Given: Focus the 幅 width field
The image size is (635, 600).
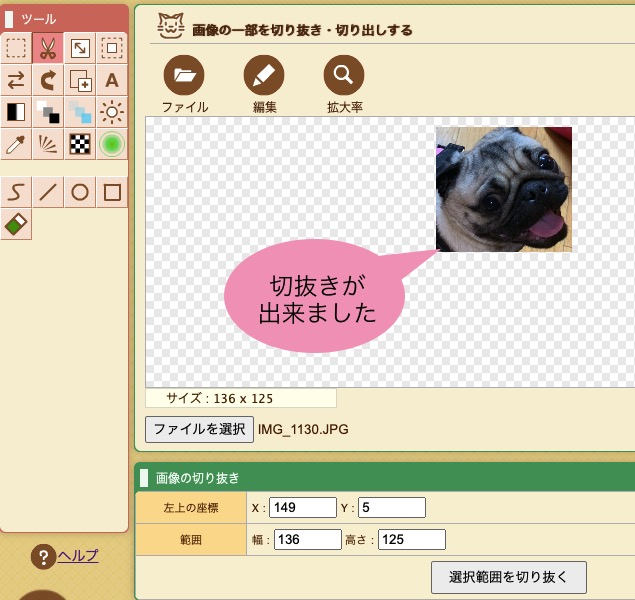Looking at the screenshot, I should 308,539.
